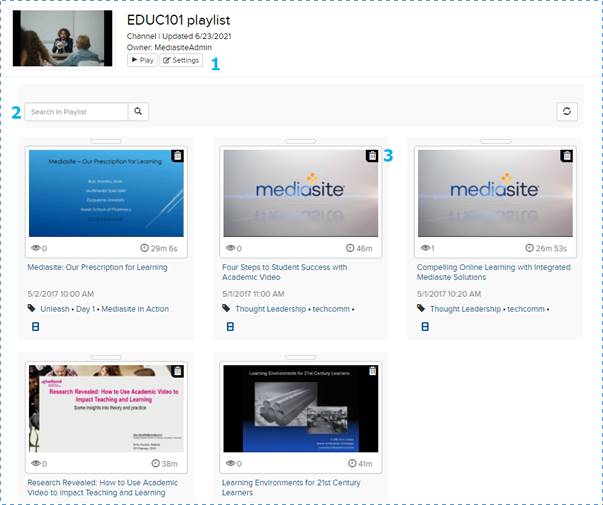Grab drag handle above Compelling Online Learning card

click(495, 141)
